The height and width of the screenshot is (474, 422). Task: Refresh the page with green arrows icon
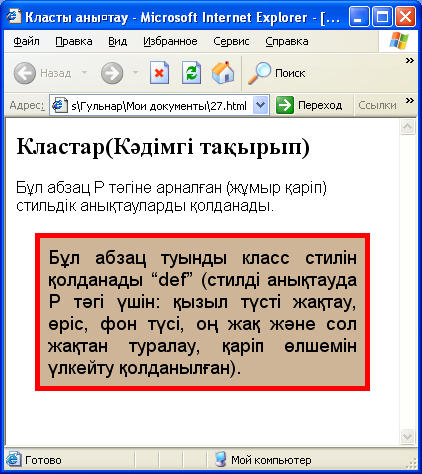pos(191,73)
